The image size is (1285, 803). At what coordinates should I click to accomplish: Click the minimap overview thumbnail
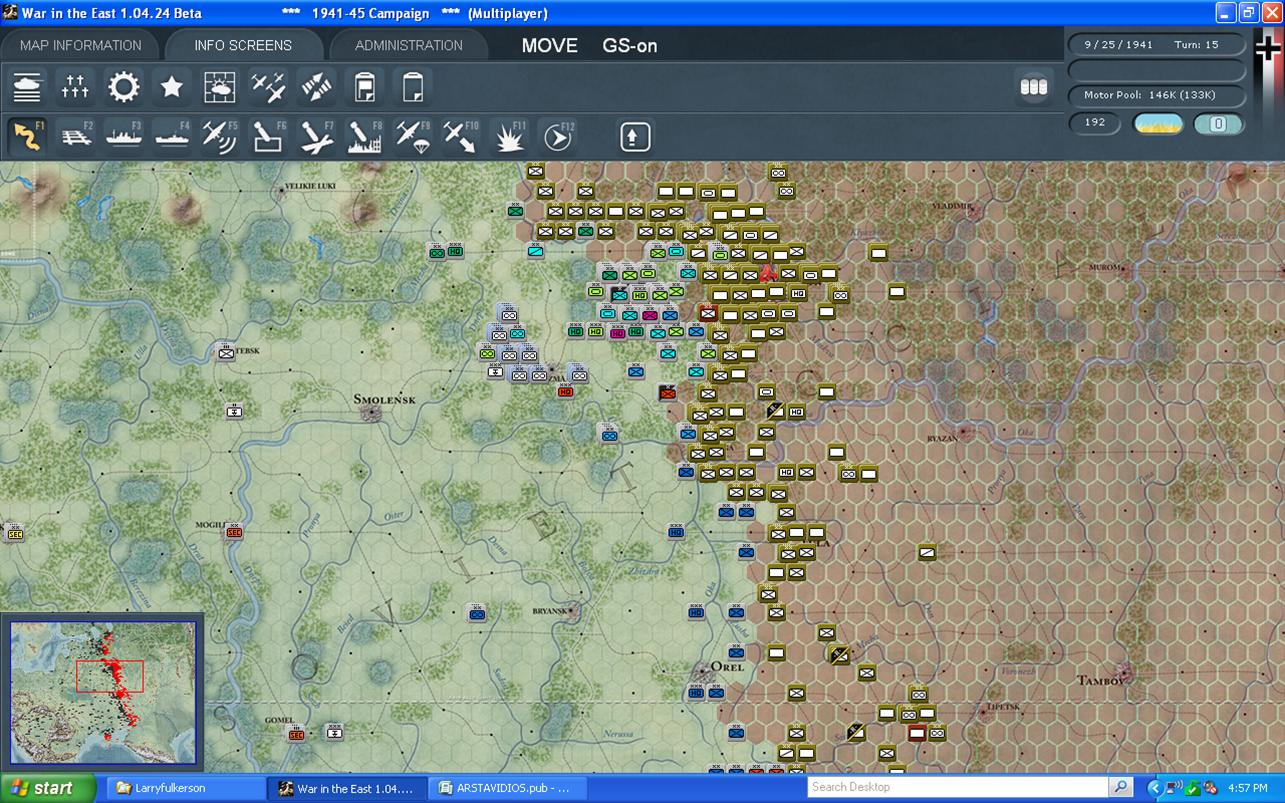(103, 692)
